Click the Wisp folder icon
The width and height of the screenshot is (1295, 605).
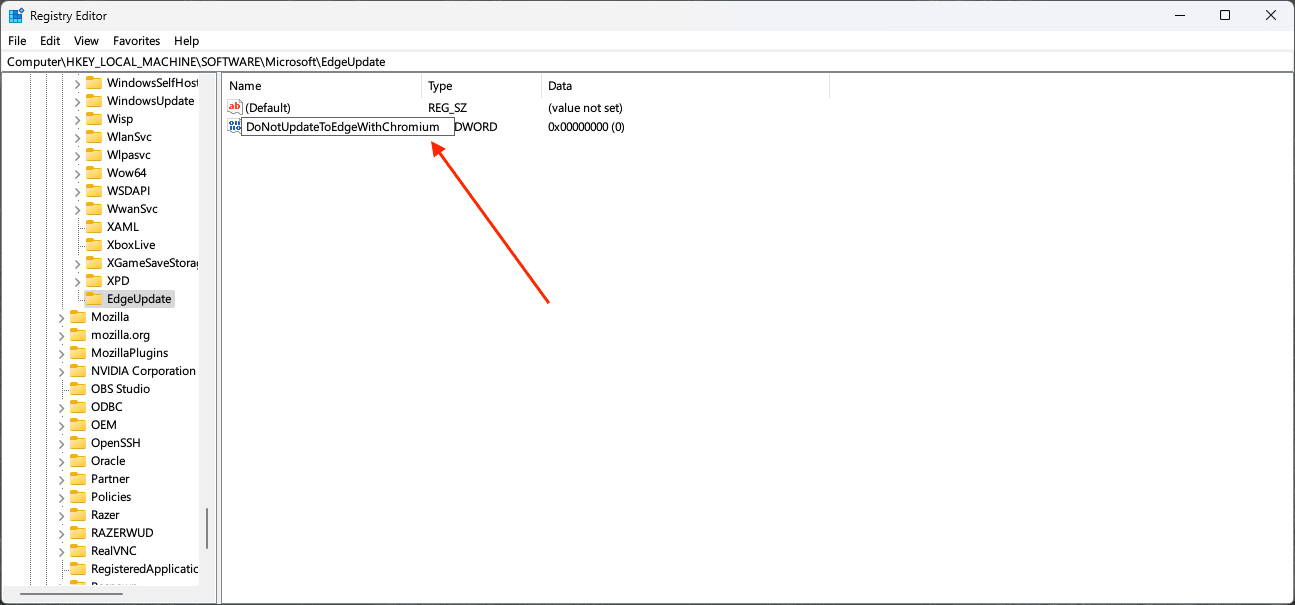(94, 119)
